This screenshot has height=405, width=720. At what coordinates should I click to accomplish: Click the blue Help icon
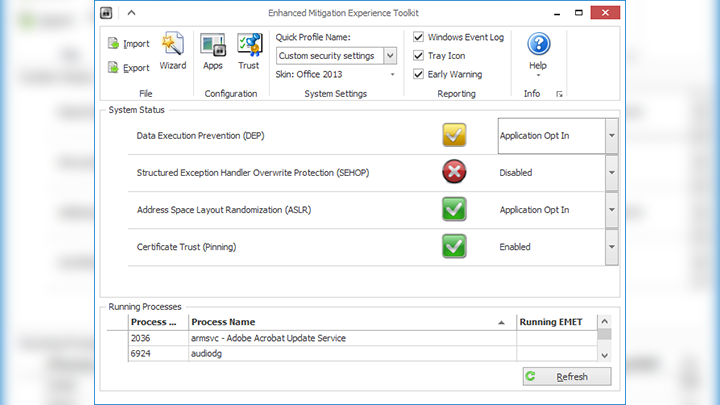click(538, 45)
